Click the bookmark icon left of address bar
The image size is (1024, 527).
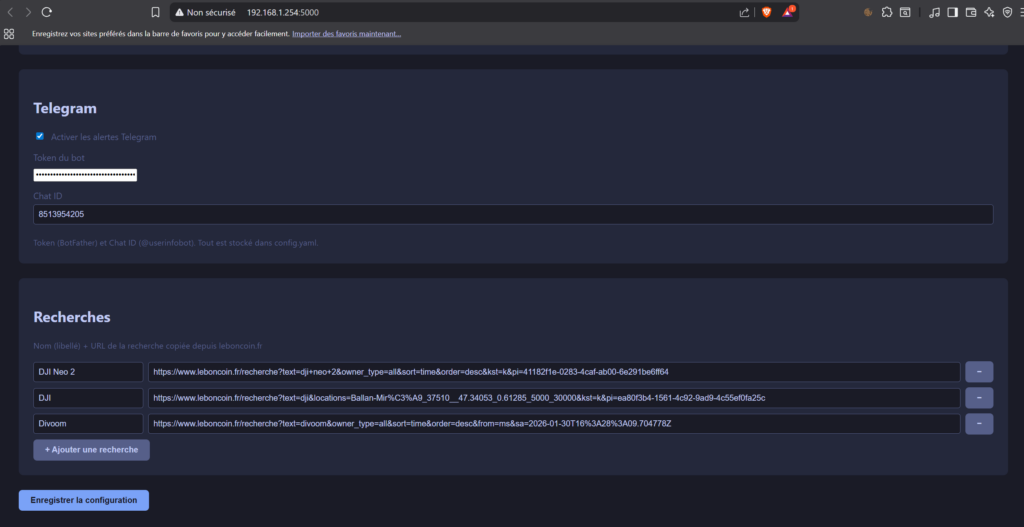pyautogui.click(x=155, y=12)
